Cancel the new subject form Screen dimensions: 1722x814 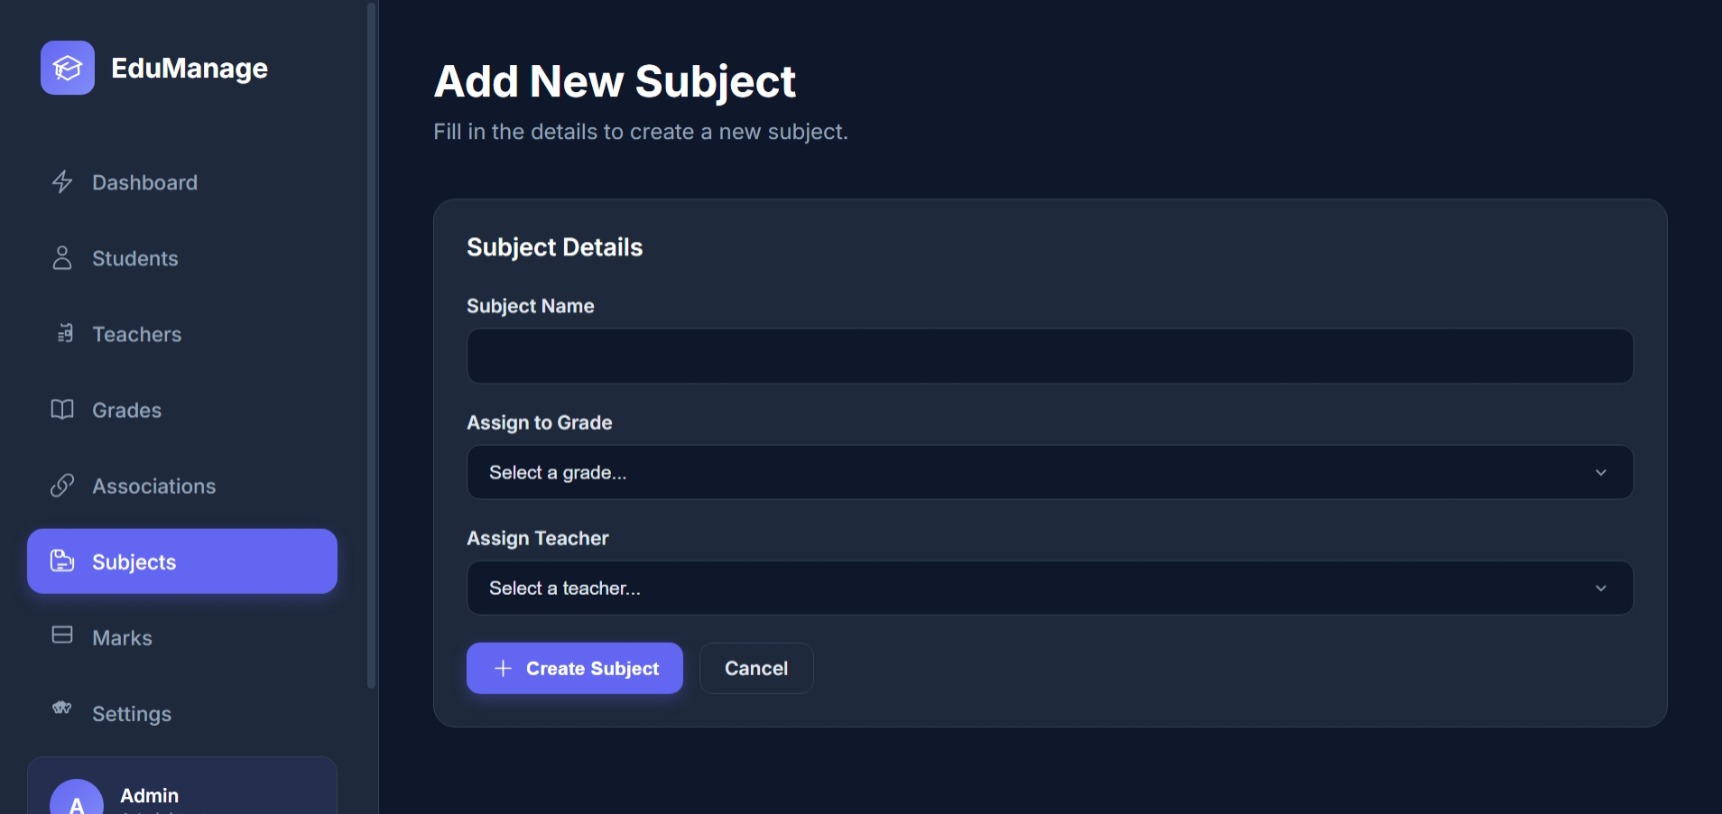pyautogui.click(x=756, y=669)
